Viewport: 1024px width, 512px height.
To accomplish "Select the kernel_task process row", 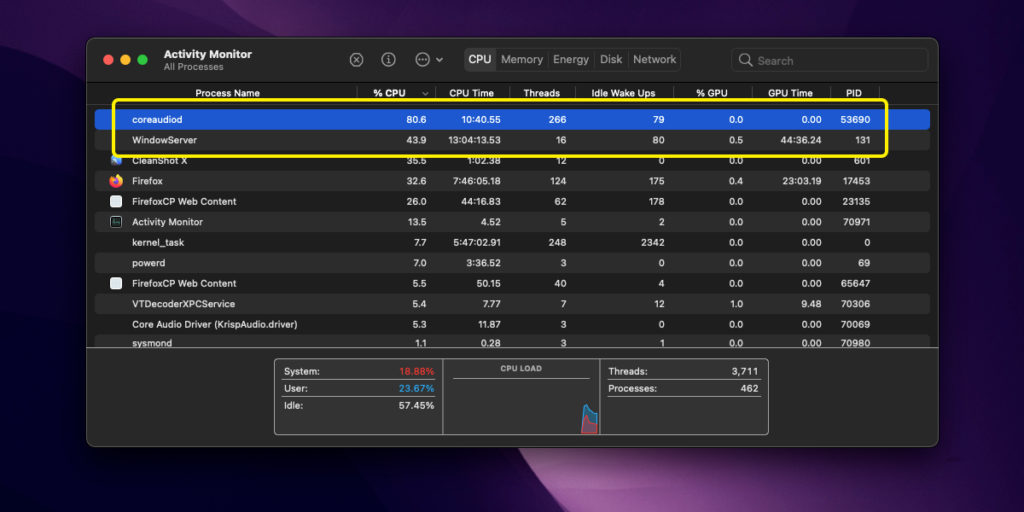I will pos(513,242).
